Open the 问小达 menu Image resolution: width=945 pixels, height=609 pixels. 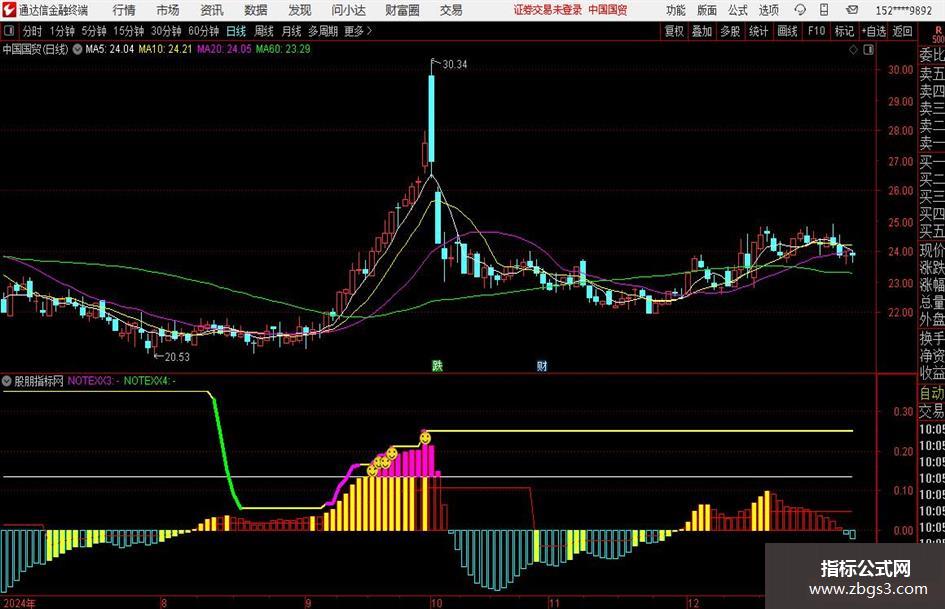[348, 10]
